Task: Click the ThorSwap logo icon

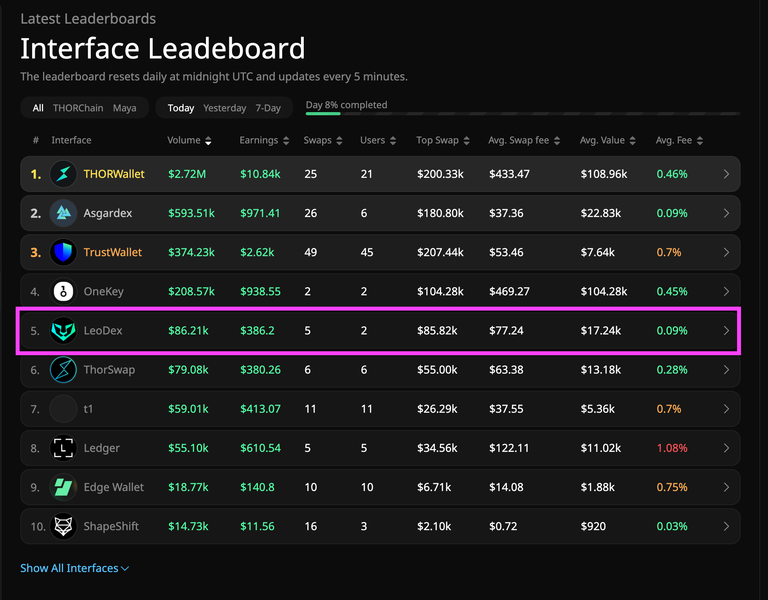Action: tap(63, 370)
